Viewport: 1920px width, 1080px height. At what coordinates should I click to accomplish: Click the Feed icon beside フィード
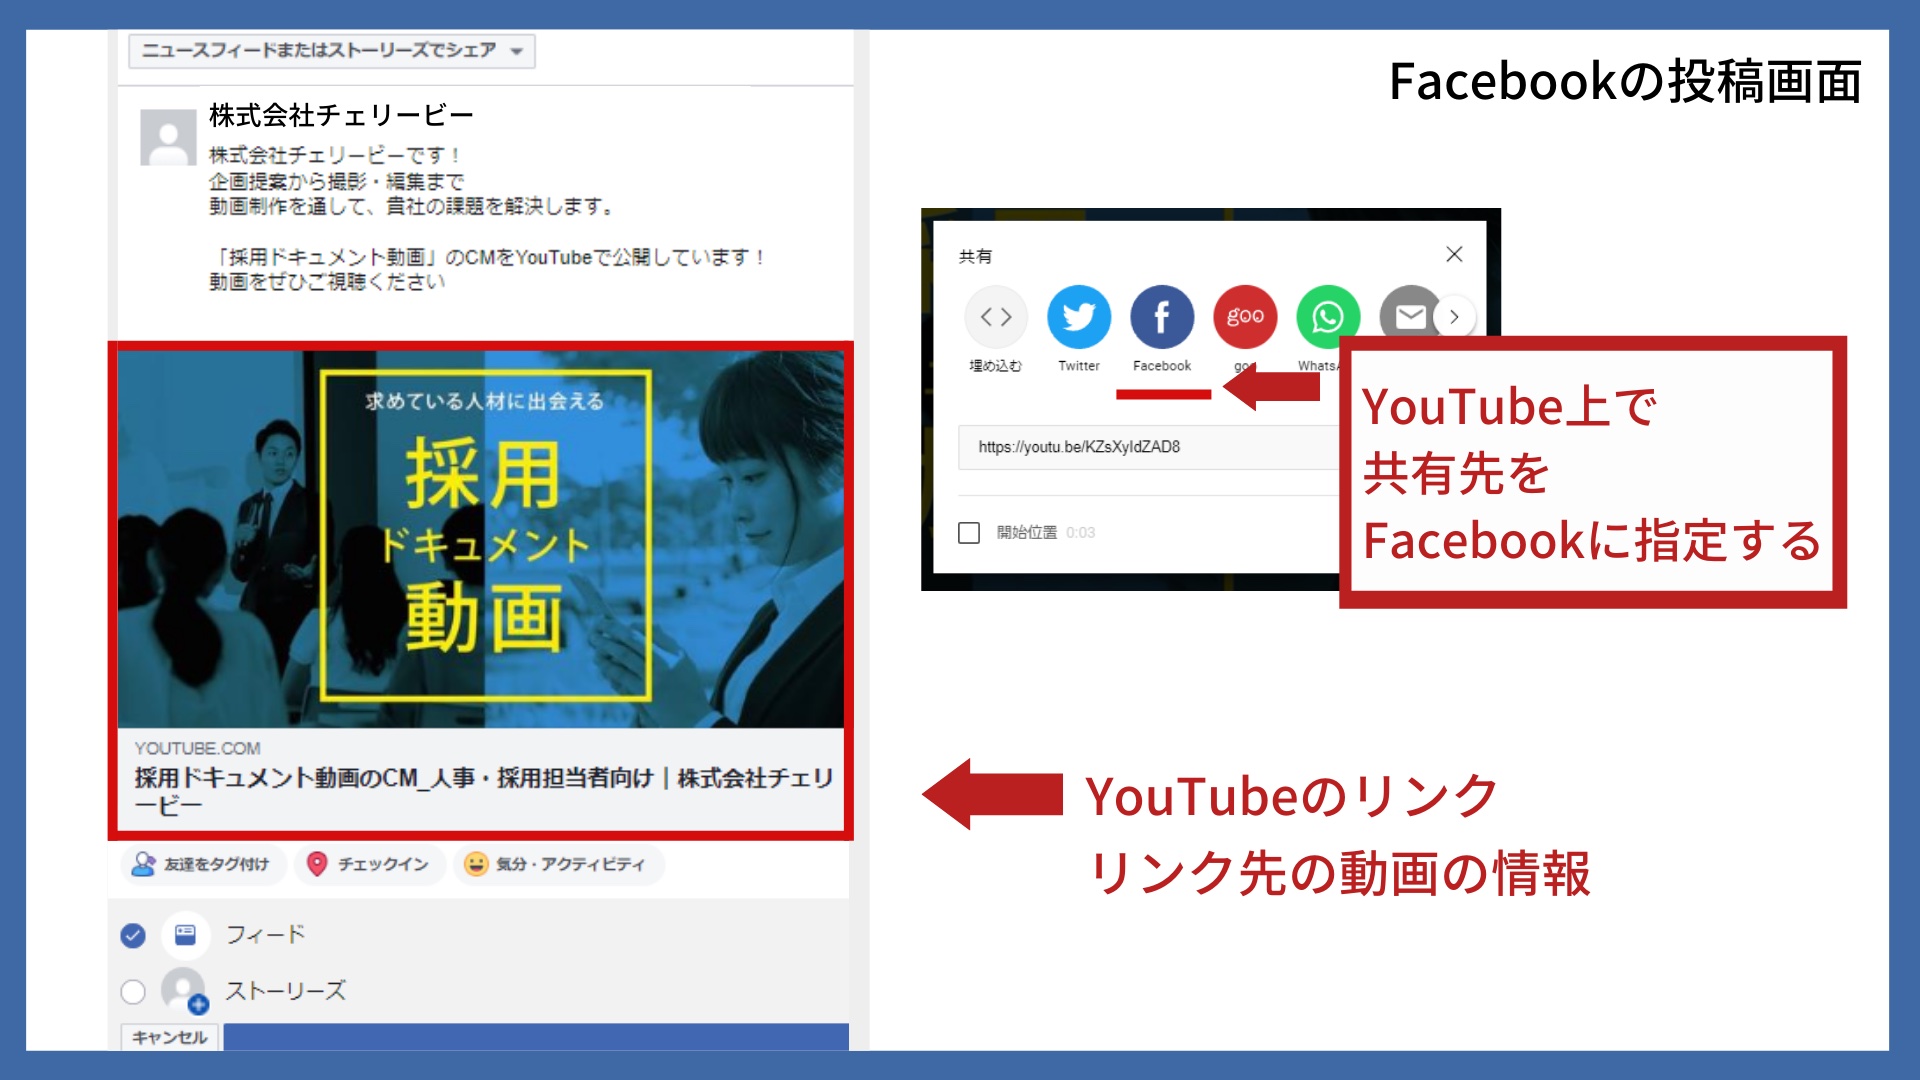click(186, 935)
